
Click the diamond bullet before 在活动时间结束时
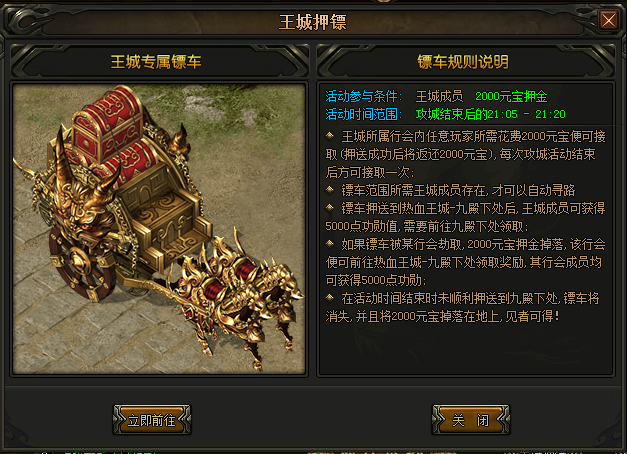pos(329,298)
